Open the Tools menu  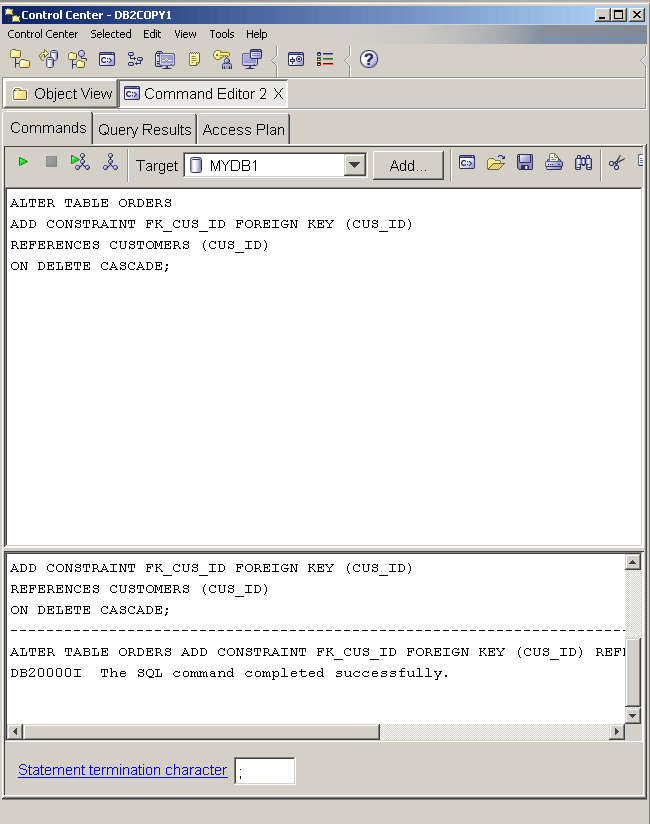click(x=222, y=34)
